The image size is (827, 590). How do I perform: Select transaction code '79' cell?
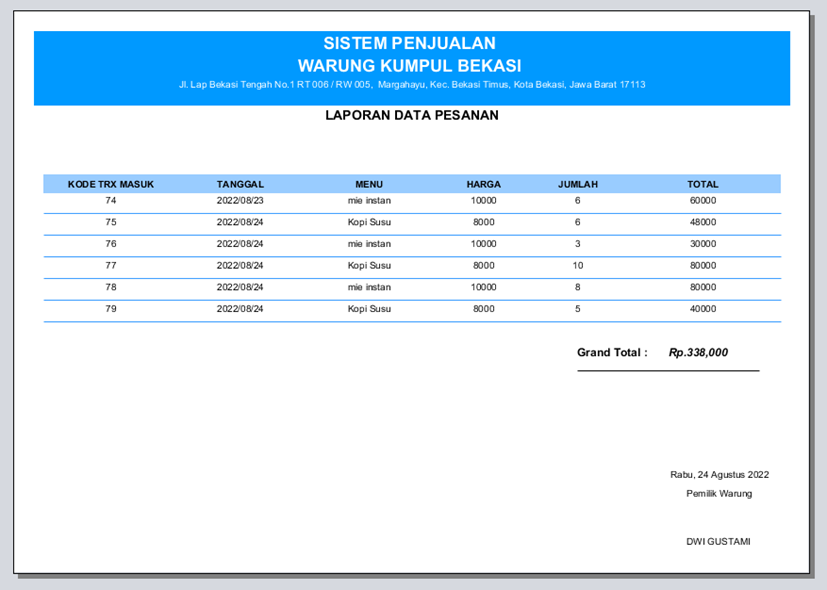[111, 308]
